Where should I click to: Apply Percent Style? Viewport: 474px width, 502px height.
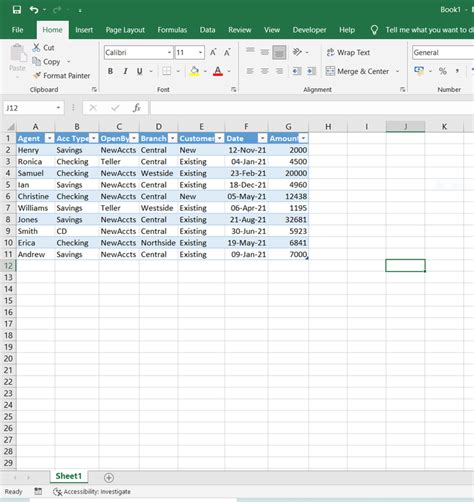pyautogui.click(x=443, y=71)
